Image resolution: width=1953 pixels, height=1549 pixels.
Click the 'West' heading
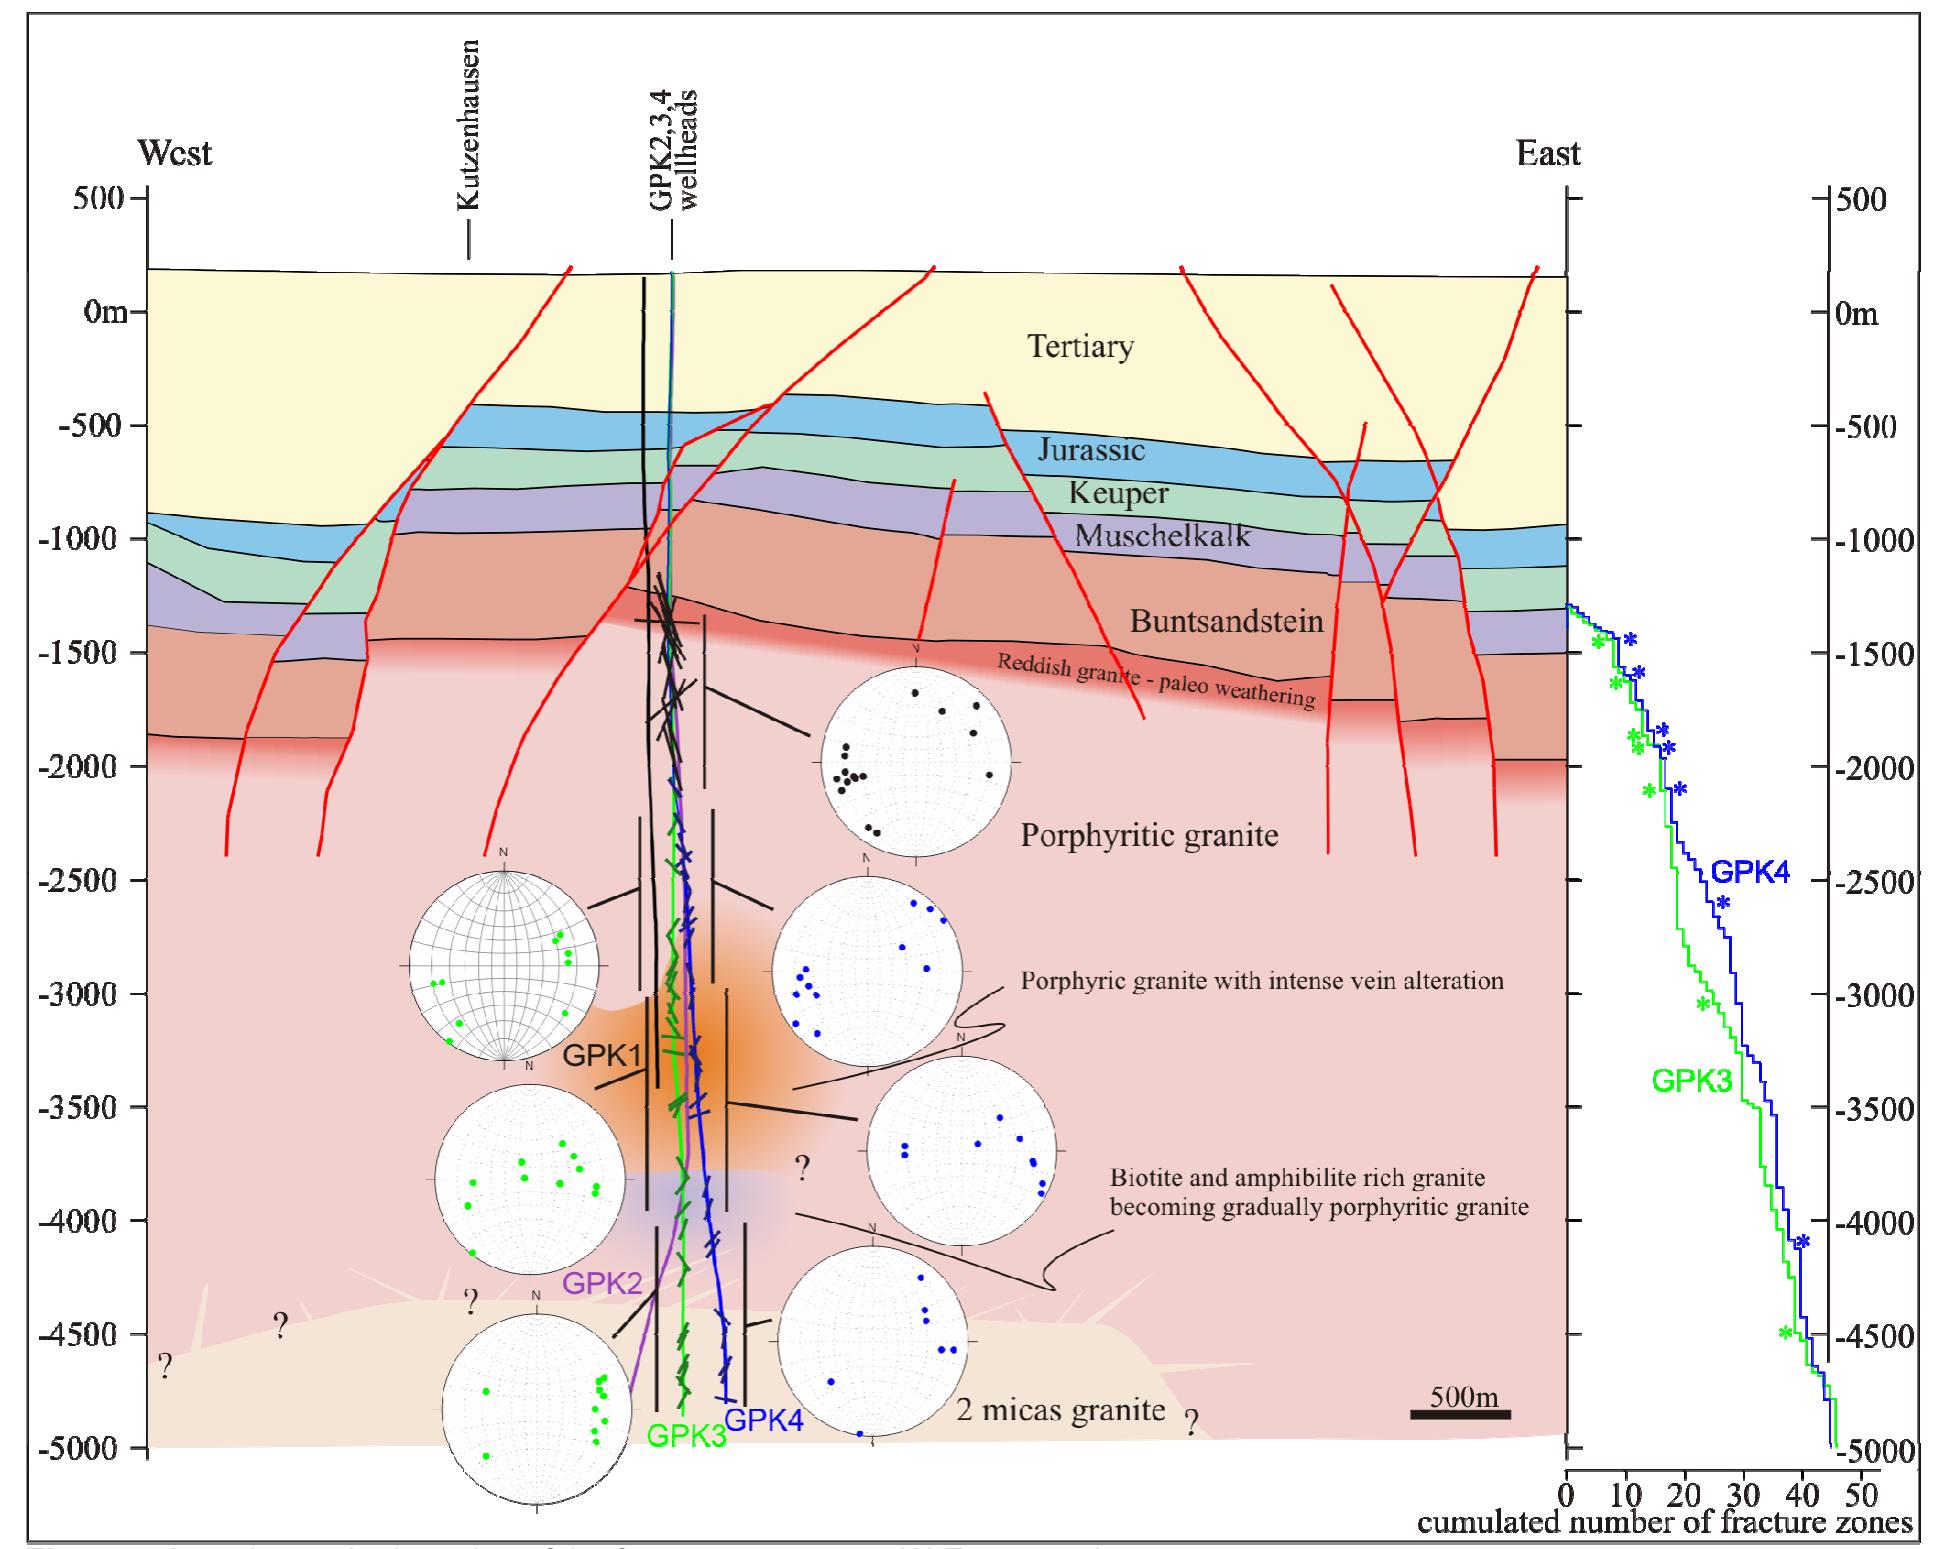point(175,153)
